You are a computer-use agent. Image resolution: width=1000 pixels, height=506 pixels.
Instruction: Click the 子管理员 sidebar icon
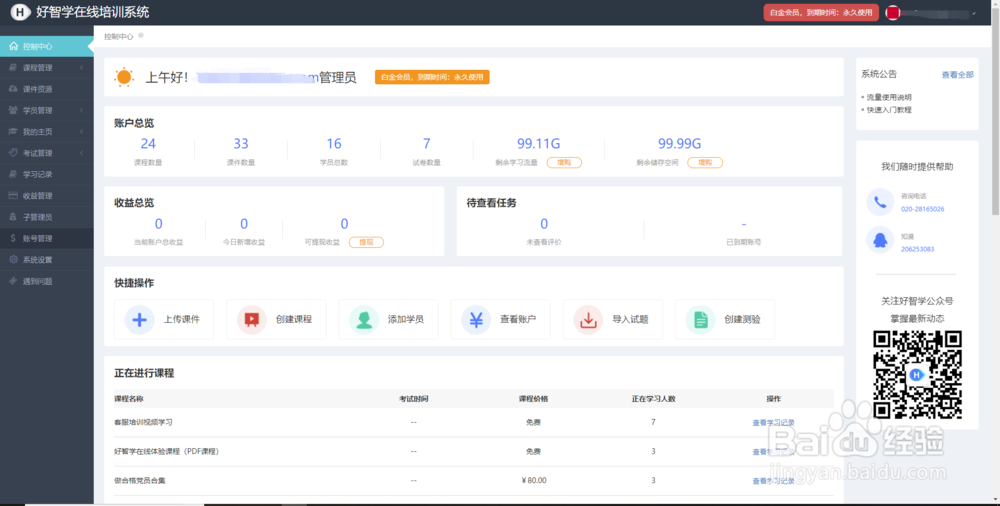pyautogui.click(x=13, y=216)
